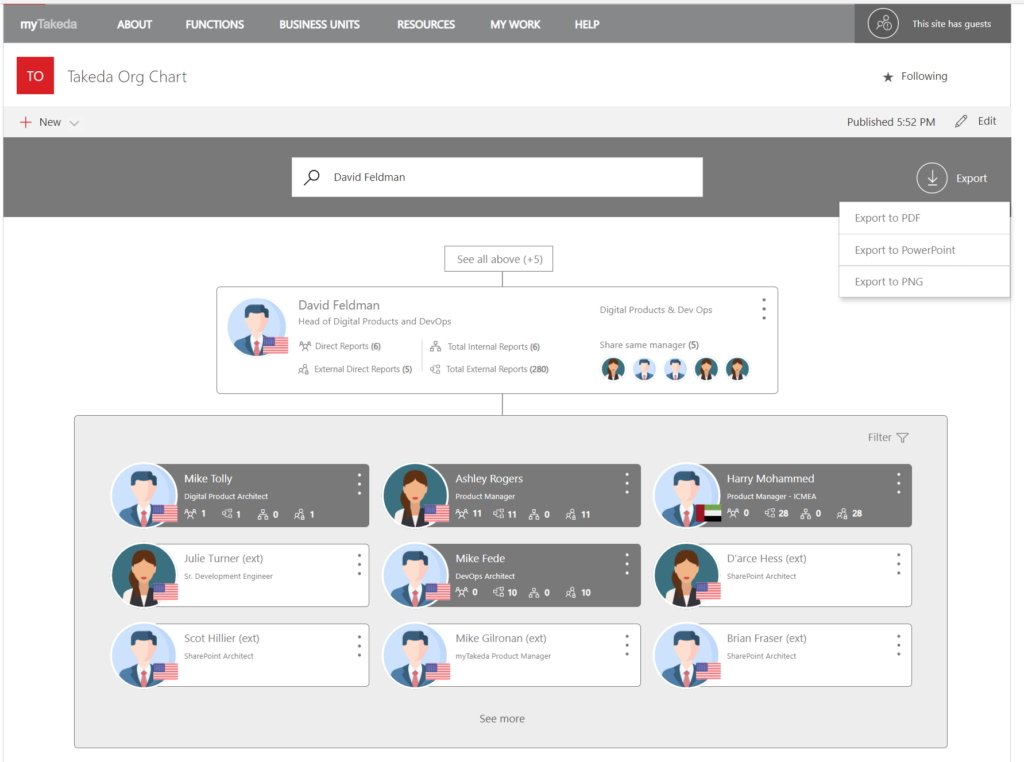Image resolution: width=1024 pixels, height=762 pixels.
Task: Click This site has guests text
Action: tap(952, 24)
